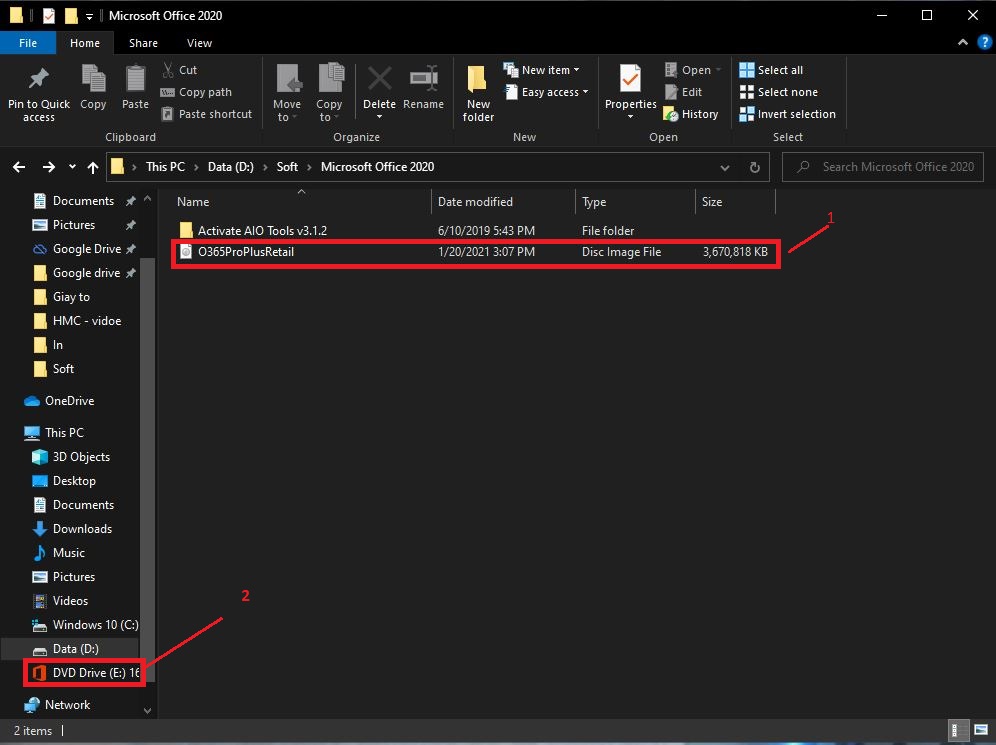Open the View ribbon tab
Image resolution: width=996 pixels, height=745 pixels.
pos(199,43)
